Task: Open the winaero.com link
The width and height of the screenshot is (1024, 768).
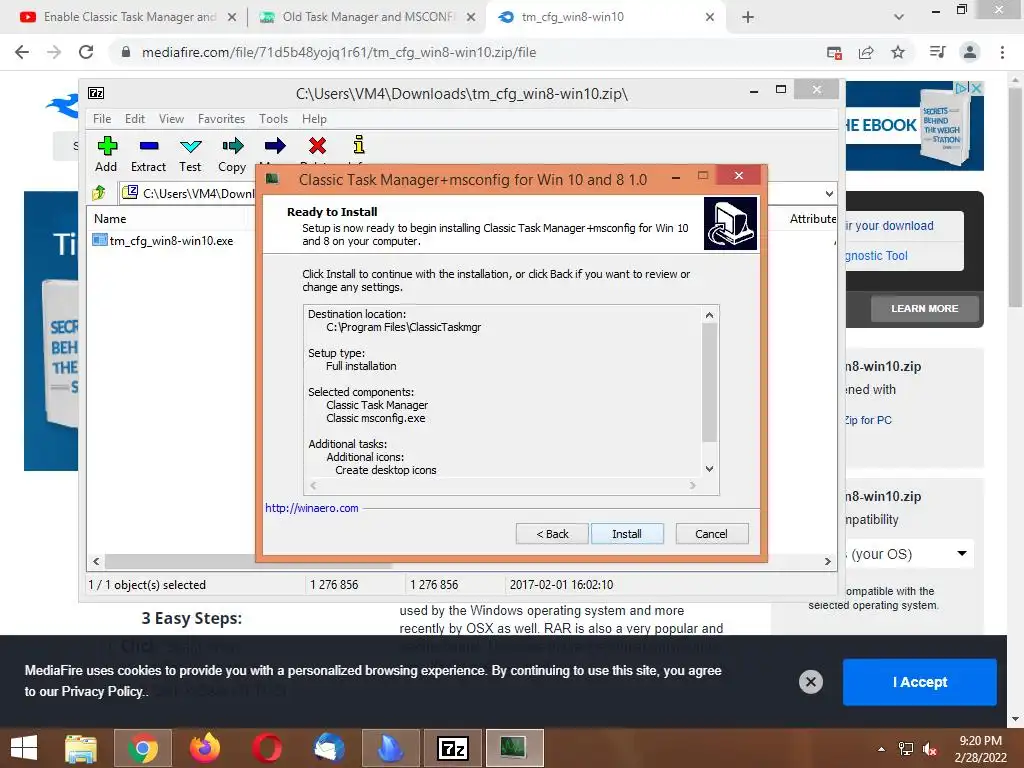Action: coord(312,508)
